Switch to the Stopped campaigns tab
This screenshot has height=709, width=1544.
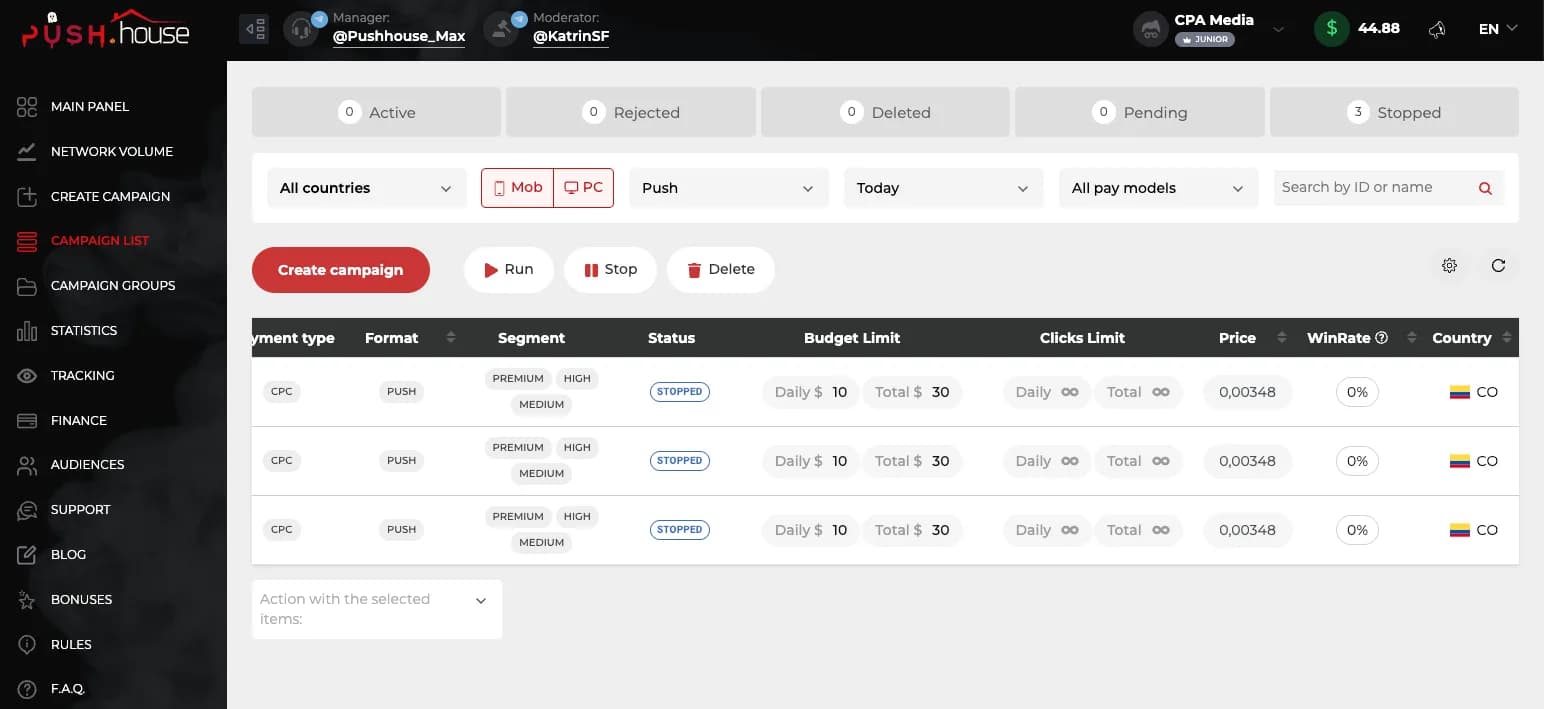tap(1394, 112)
